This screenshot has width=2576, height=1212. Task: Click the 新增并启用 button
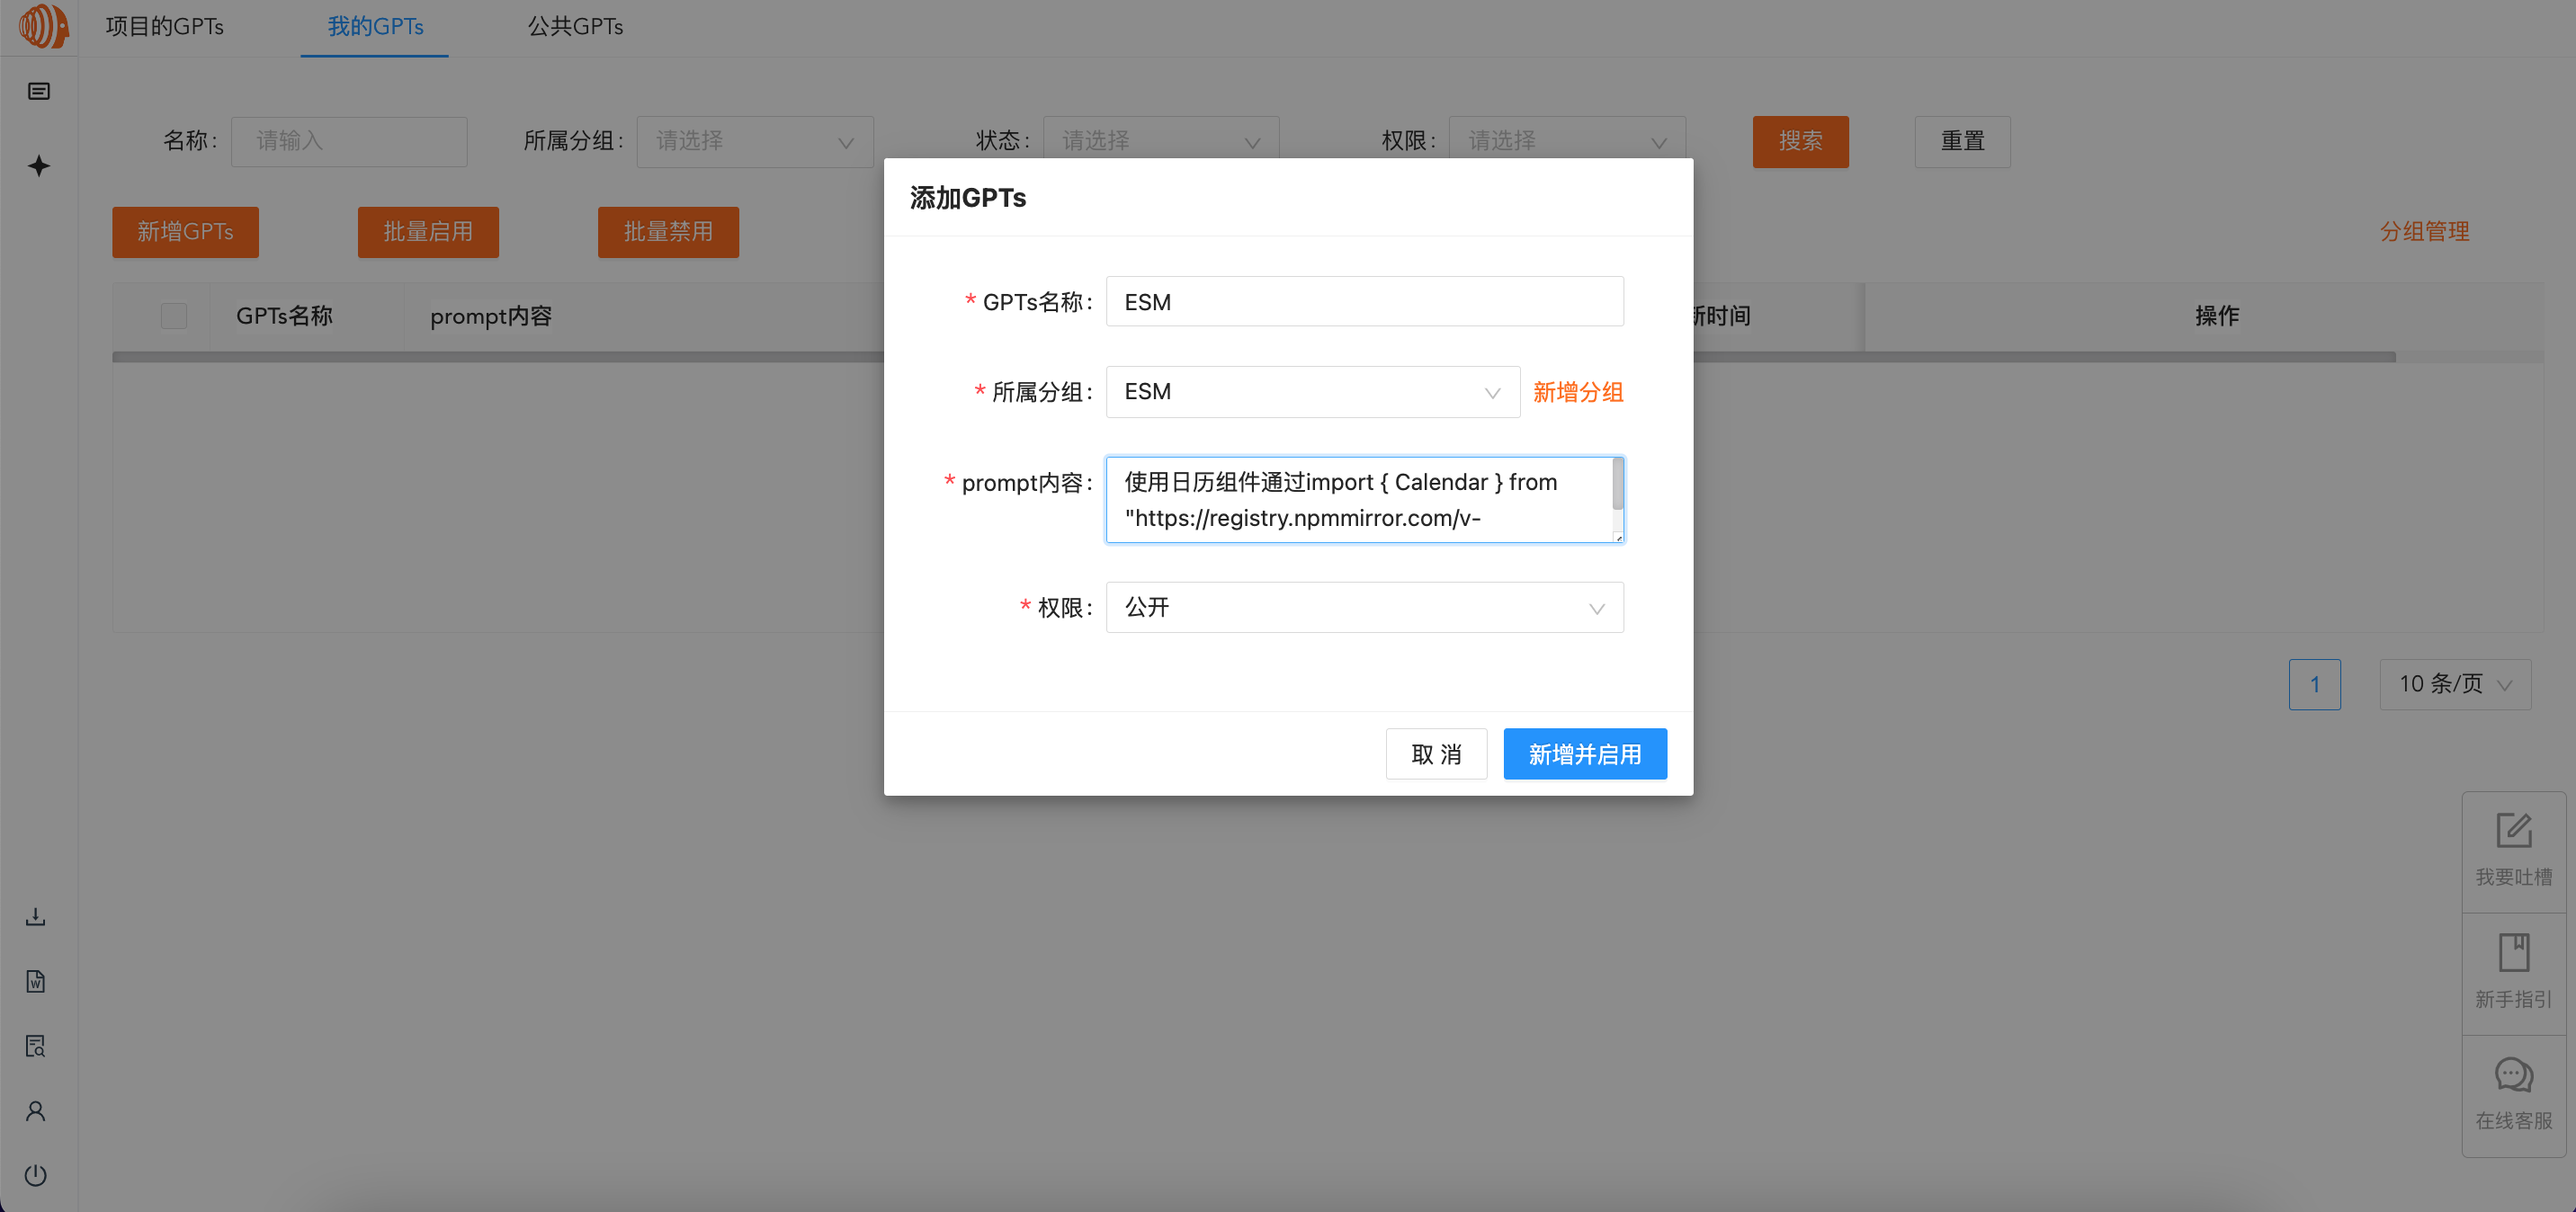1584,754
